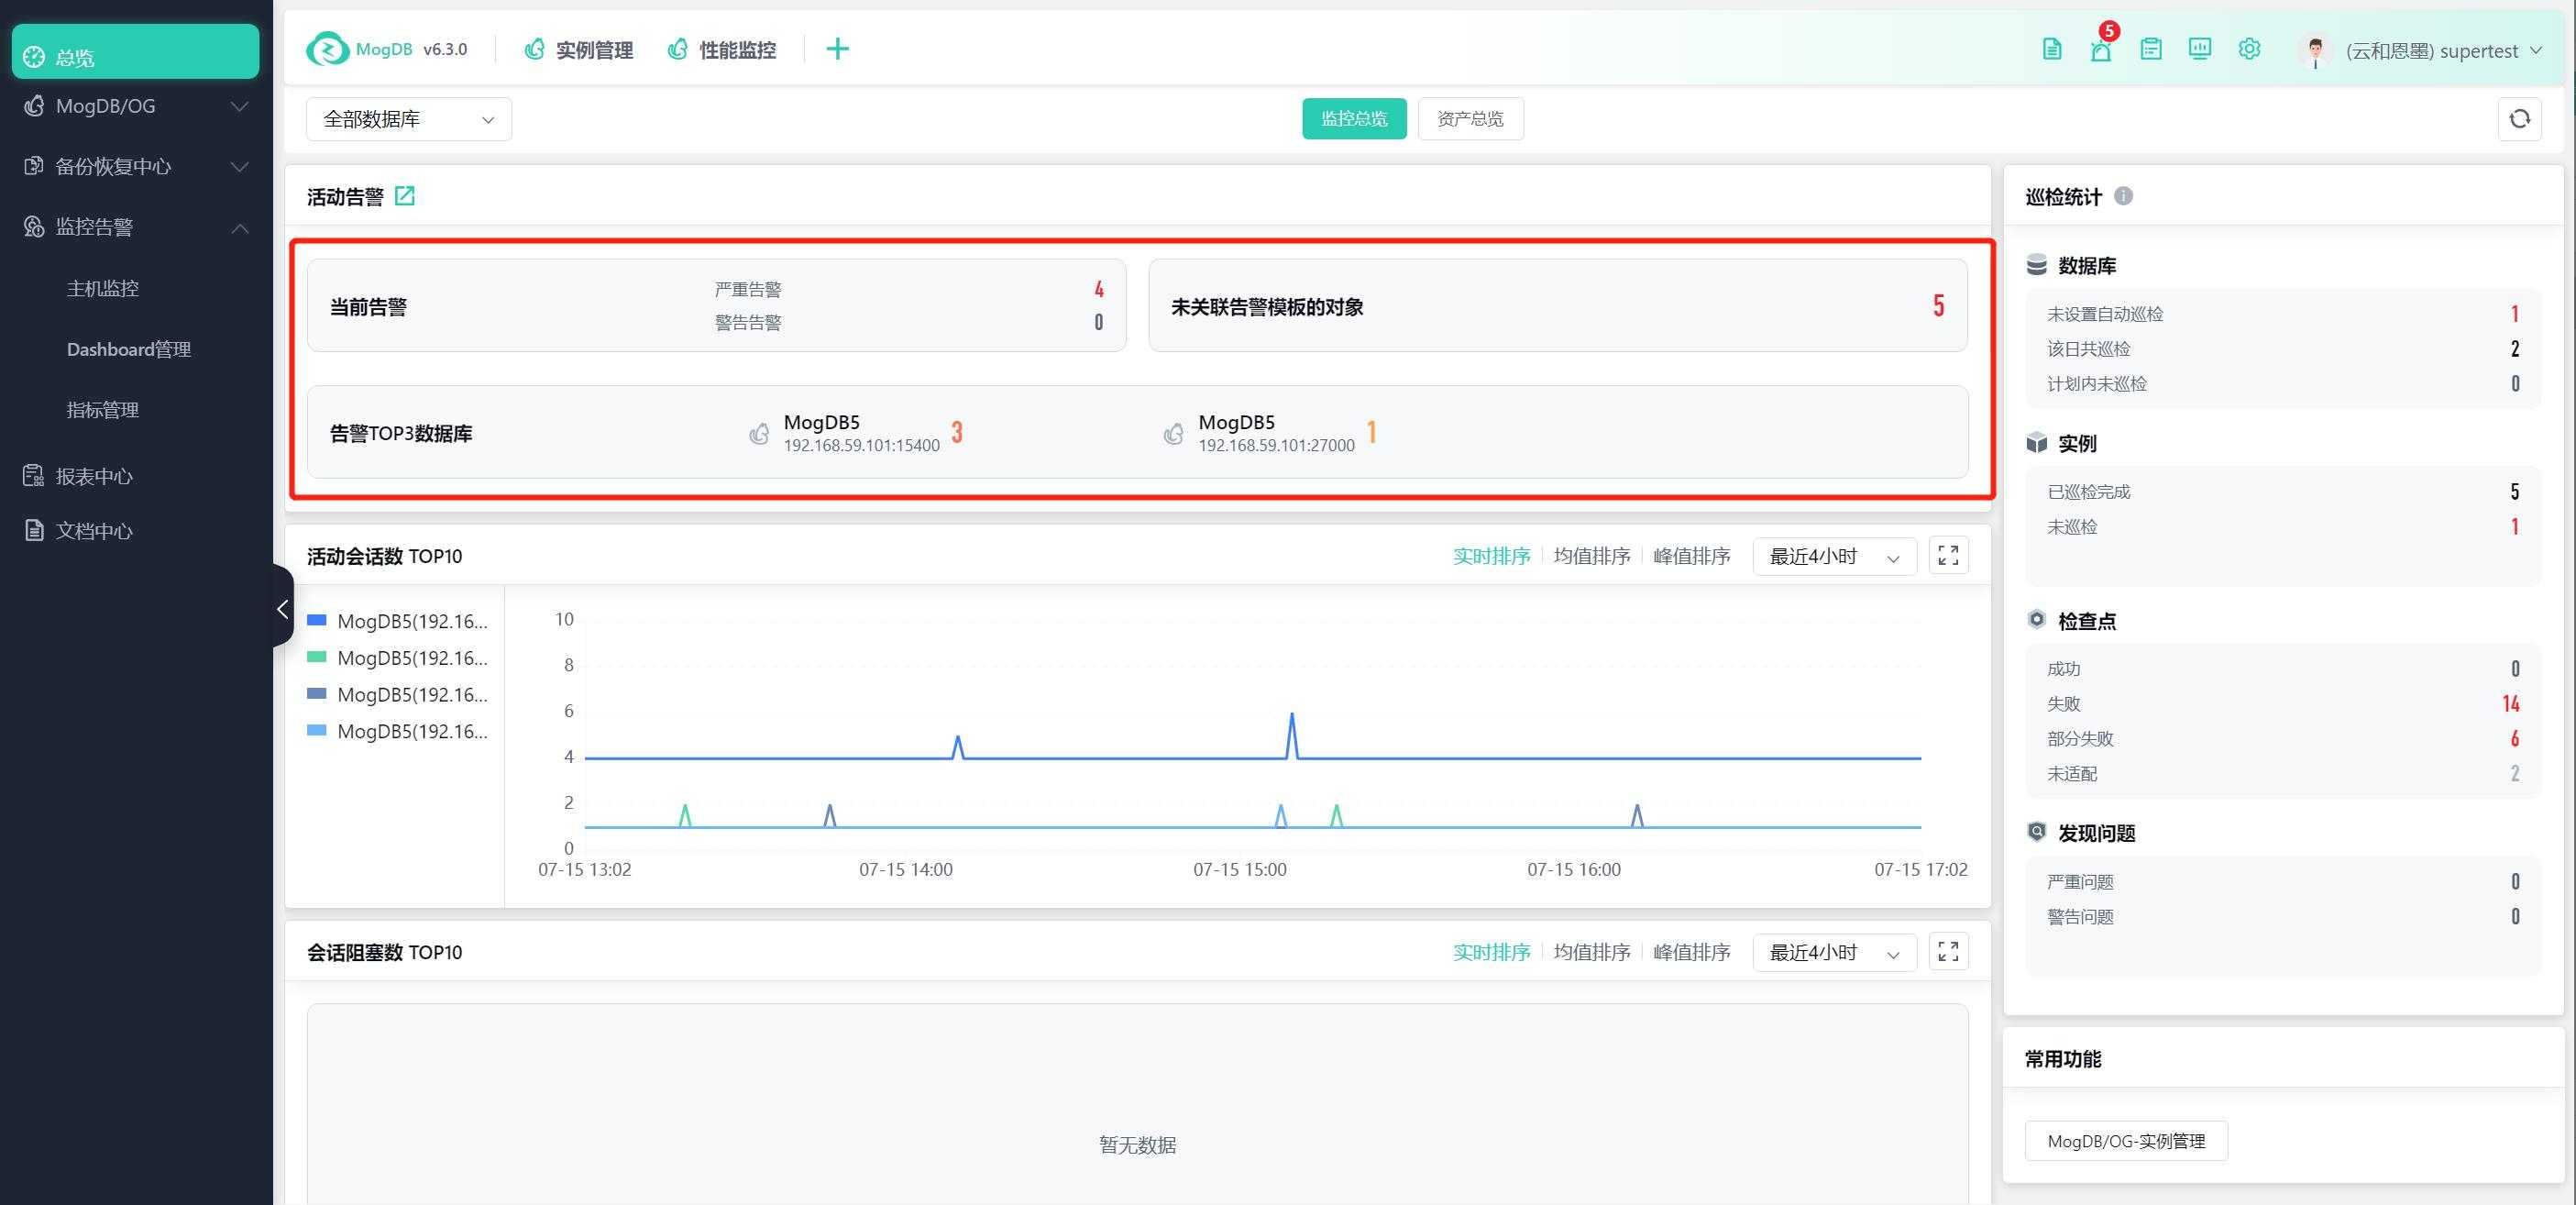This screenshot has width=2576, height=1205.
Task: Click 未关联告警模板的对象 count 5
Action: 1938,305
